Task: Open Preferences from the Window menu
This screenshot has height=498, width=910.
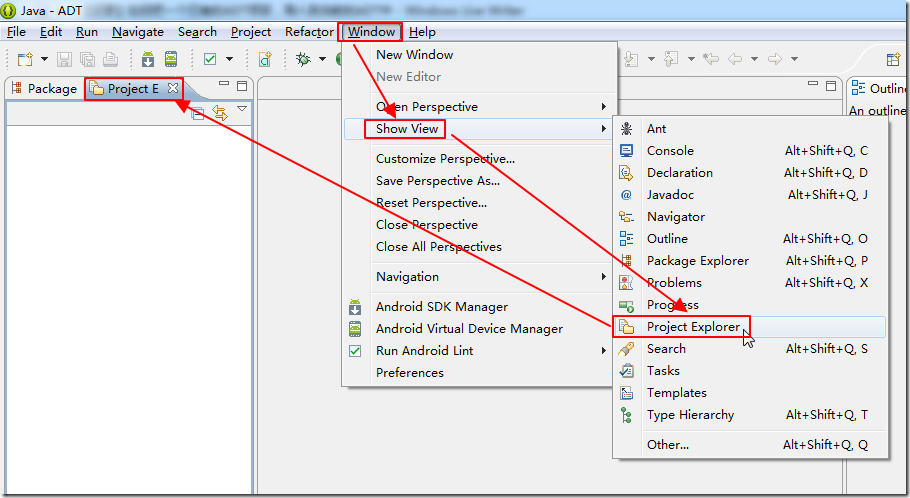Action: point(478,373)
